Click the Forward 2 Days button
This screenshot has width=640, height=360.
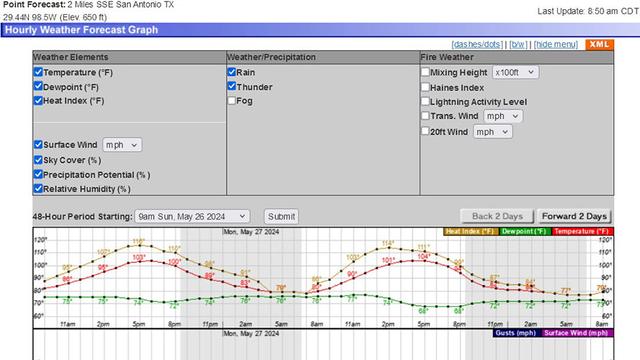coord(574,216)
